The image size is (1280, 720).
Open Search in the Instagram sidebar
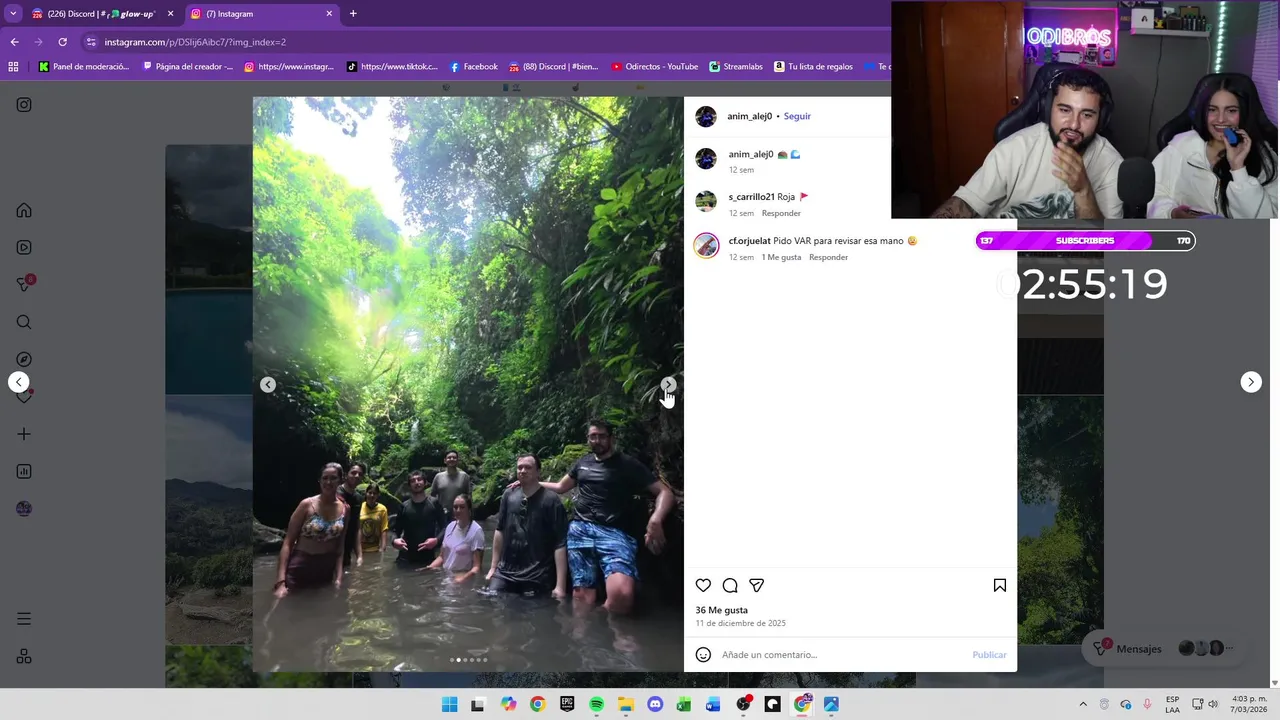[24, 322]
